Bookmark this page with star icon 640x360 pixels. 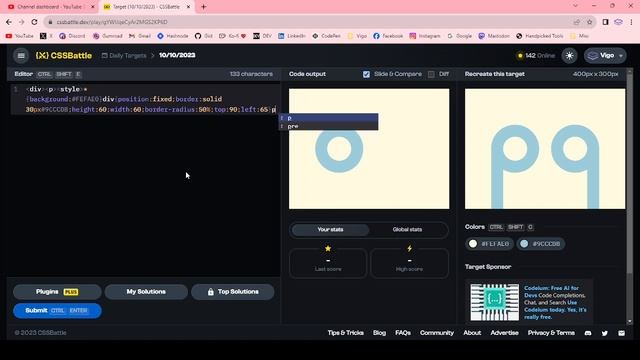tap(589, 22)
